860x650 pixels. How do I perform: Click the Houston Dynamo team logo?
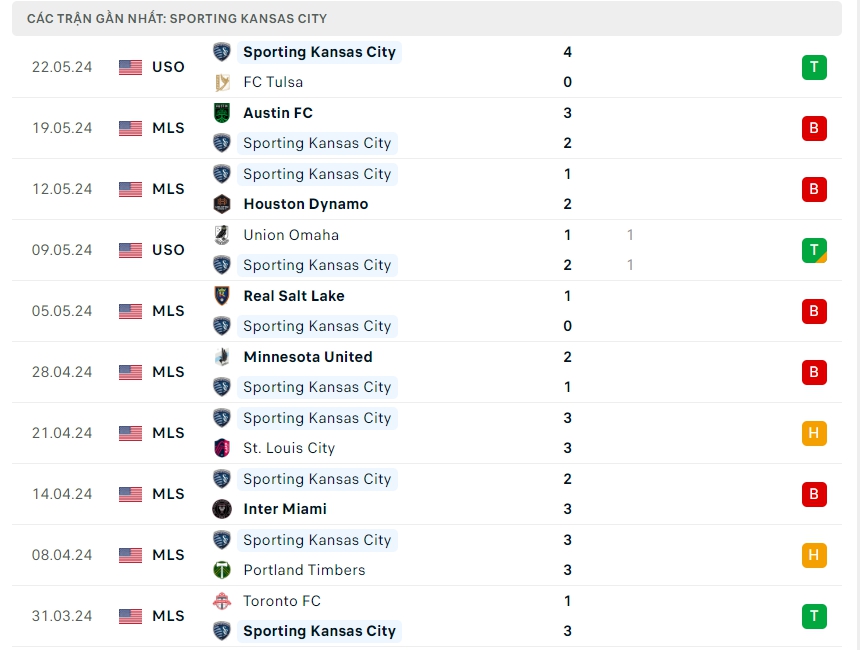click(x=222, y=204)
